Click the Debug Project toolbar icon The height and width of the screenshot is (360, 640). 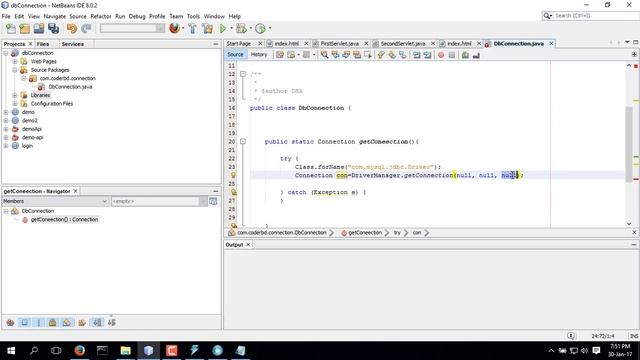pos(241,29)
